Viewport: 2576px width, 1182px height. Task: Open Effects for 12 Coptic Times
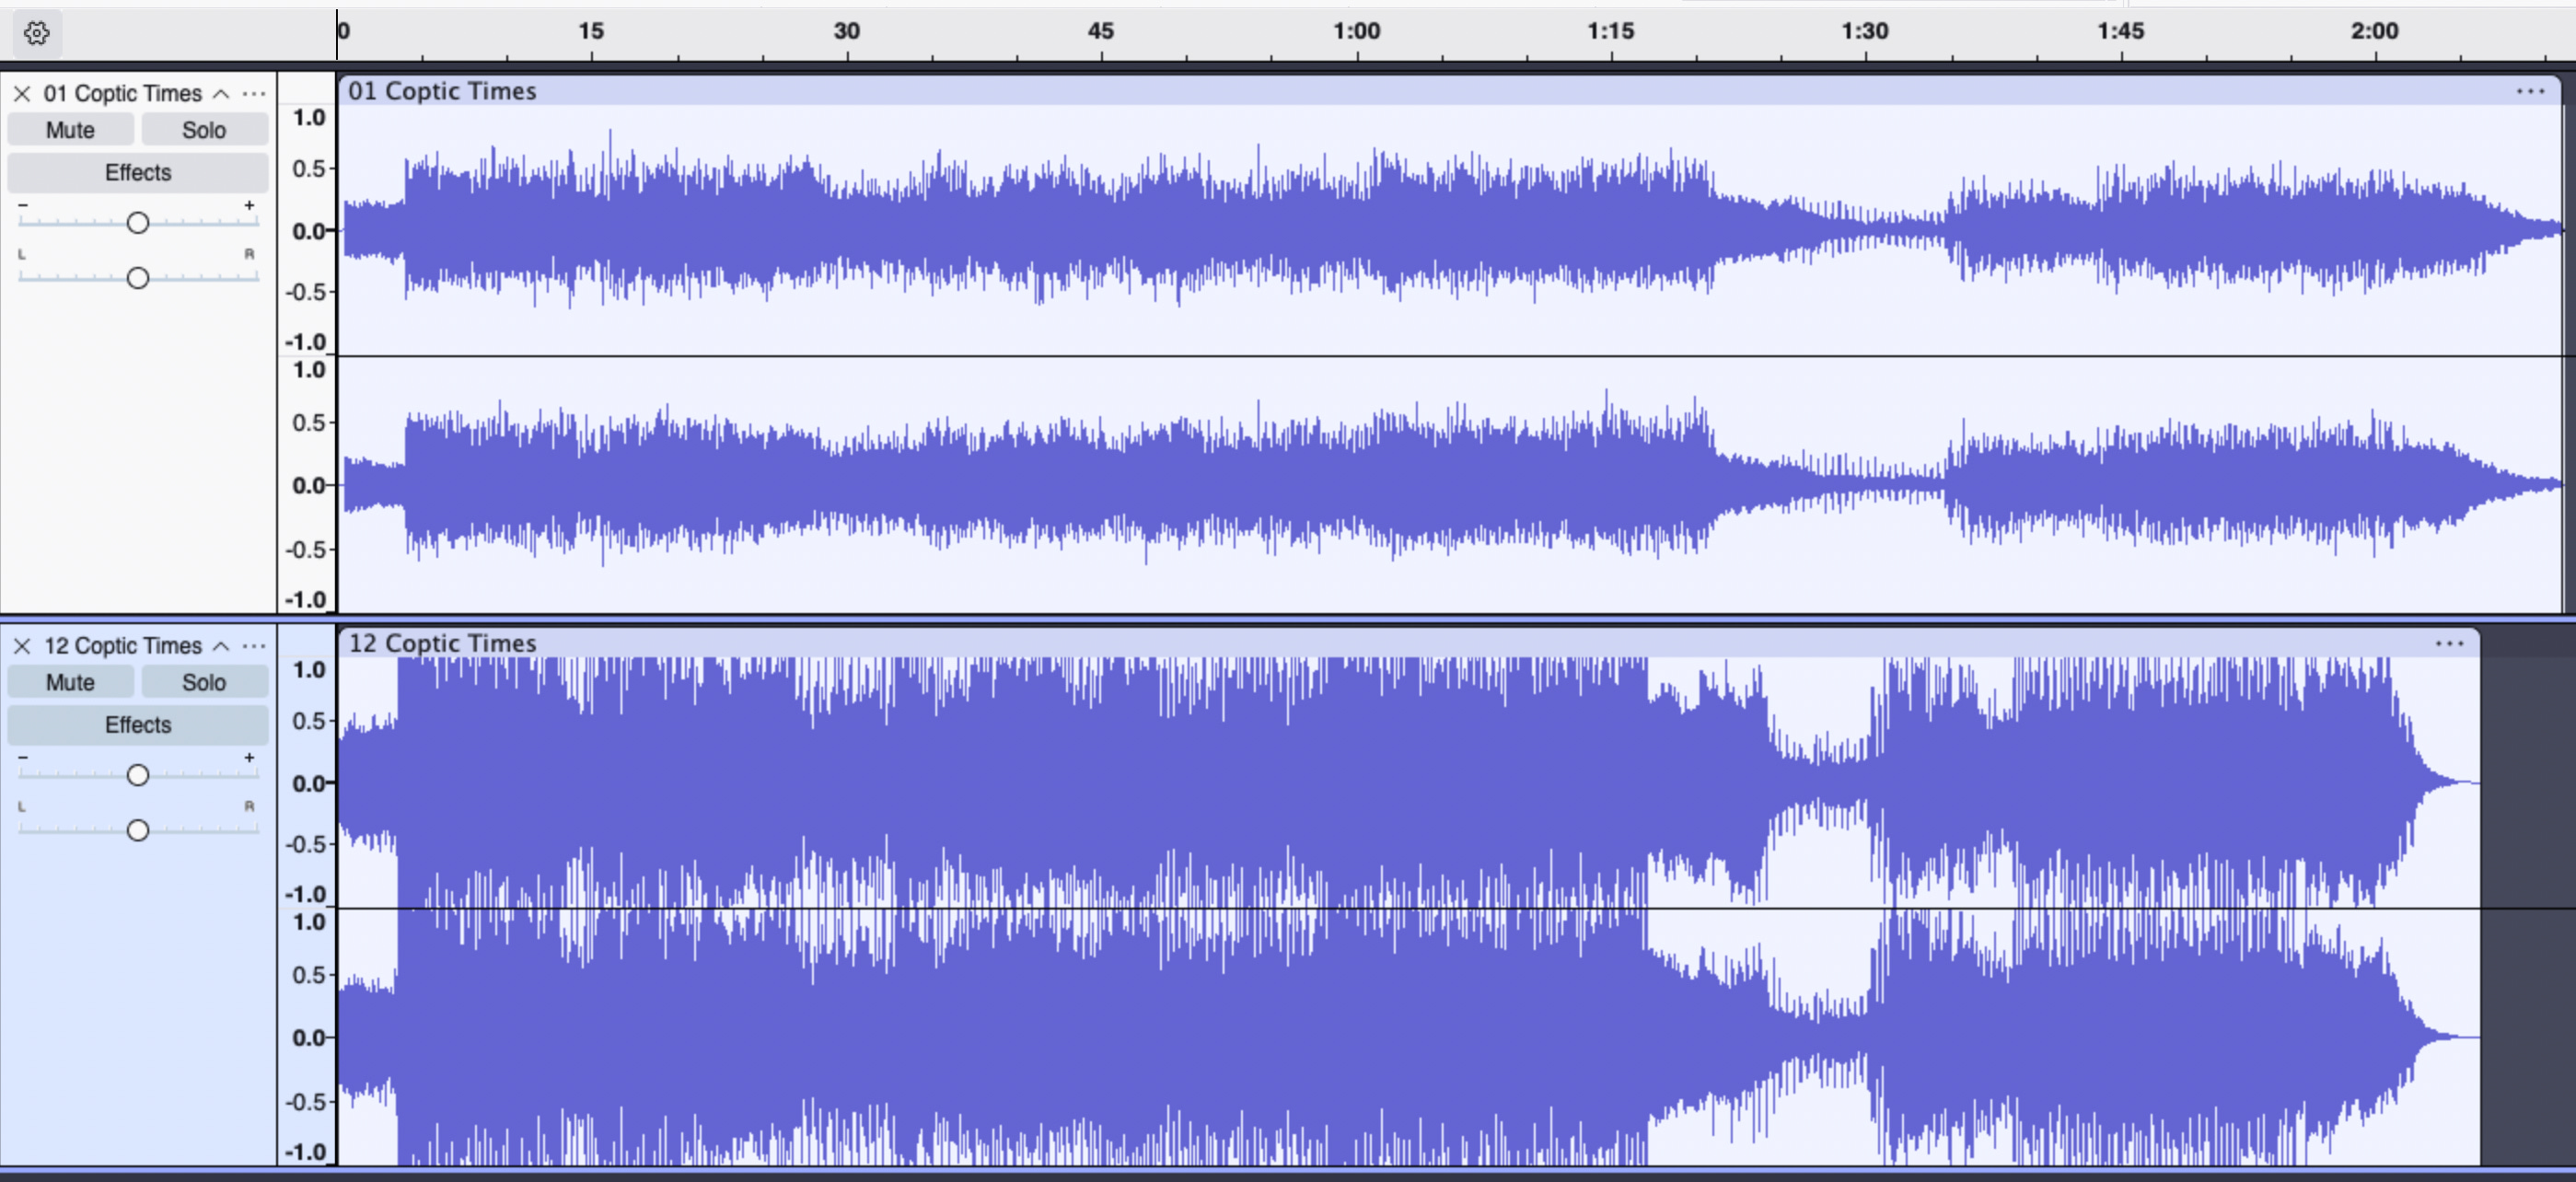coord(138,724)
